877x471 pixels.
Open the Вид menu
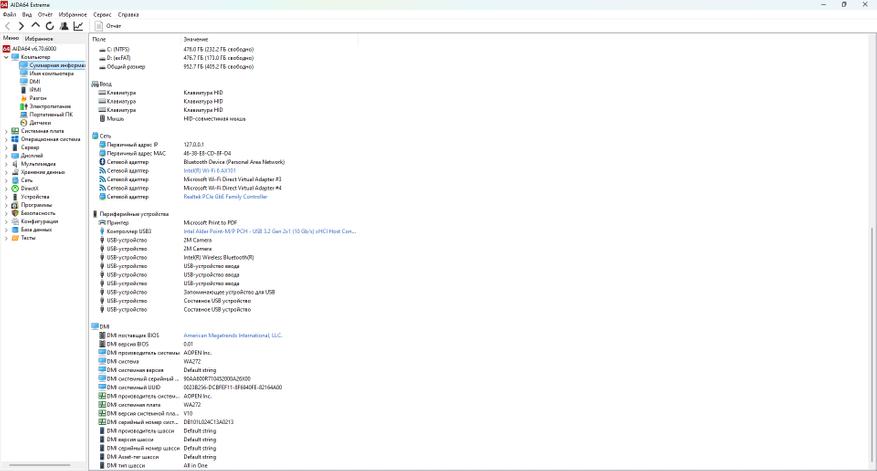pos(27,15)
